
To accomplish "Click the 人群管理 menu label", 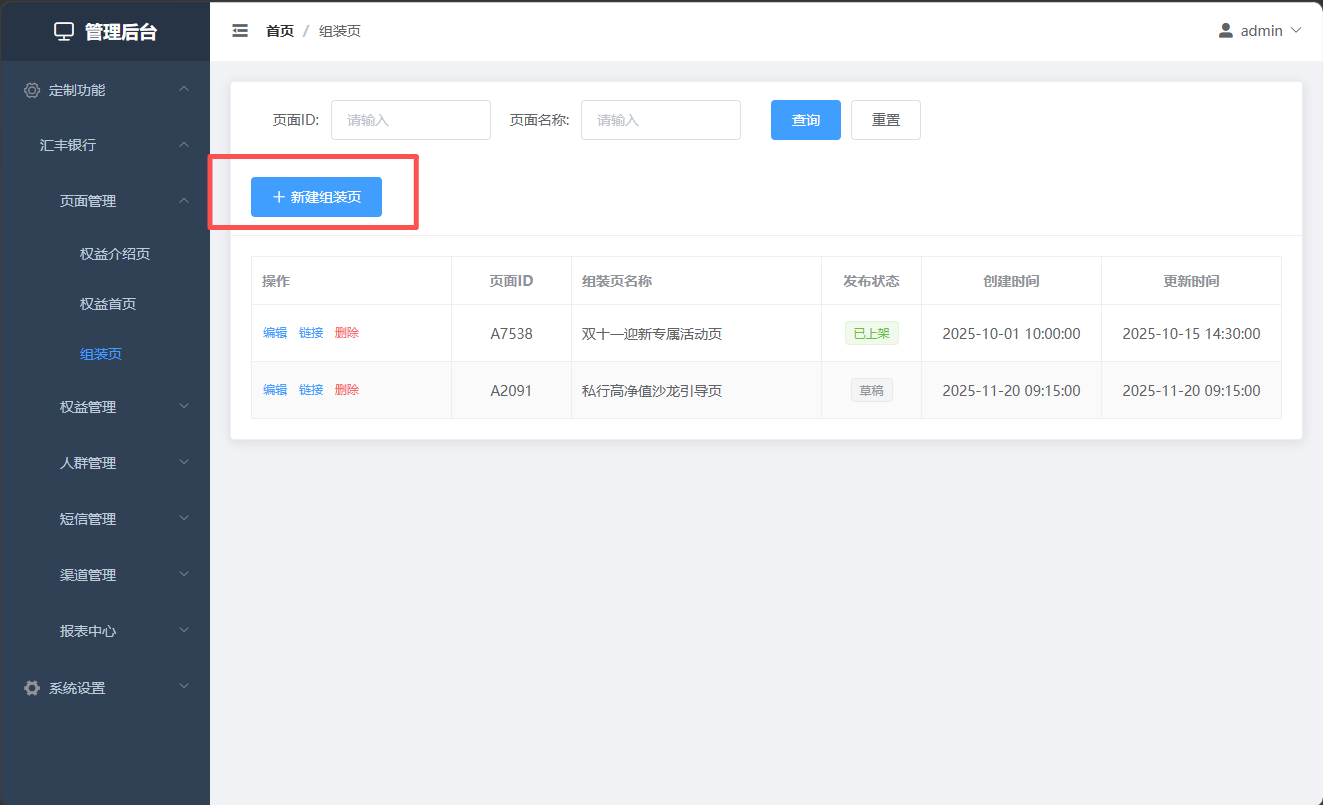I will click(x=88, y=463).
